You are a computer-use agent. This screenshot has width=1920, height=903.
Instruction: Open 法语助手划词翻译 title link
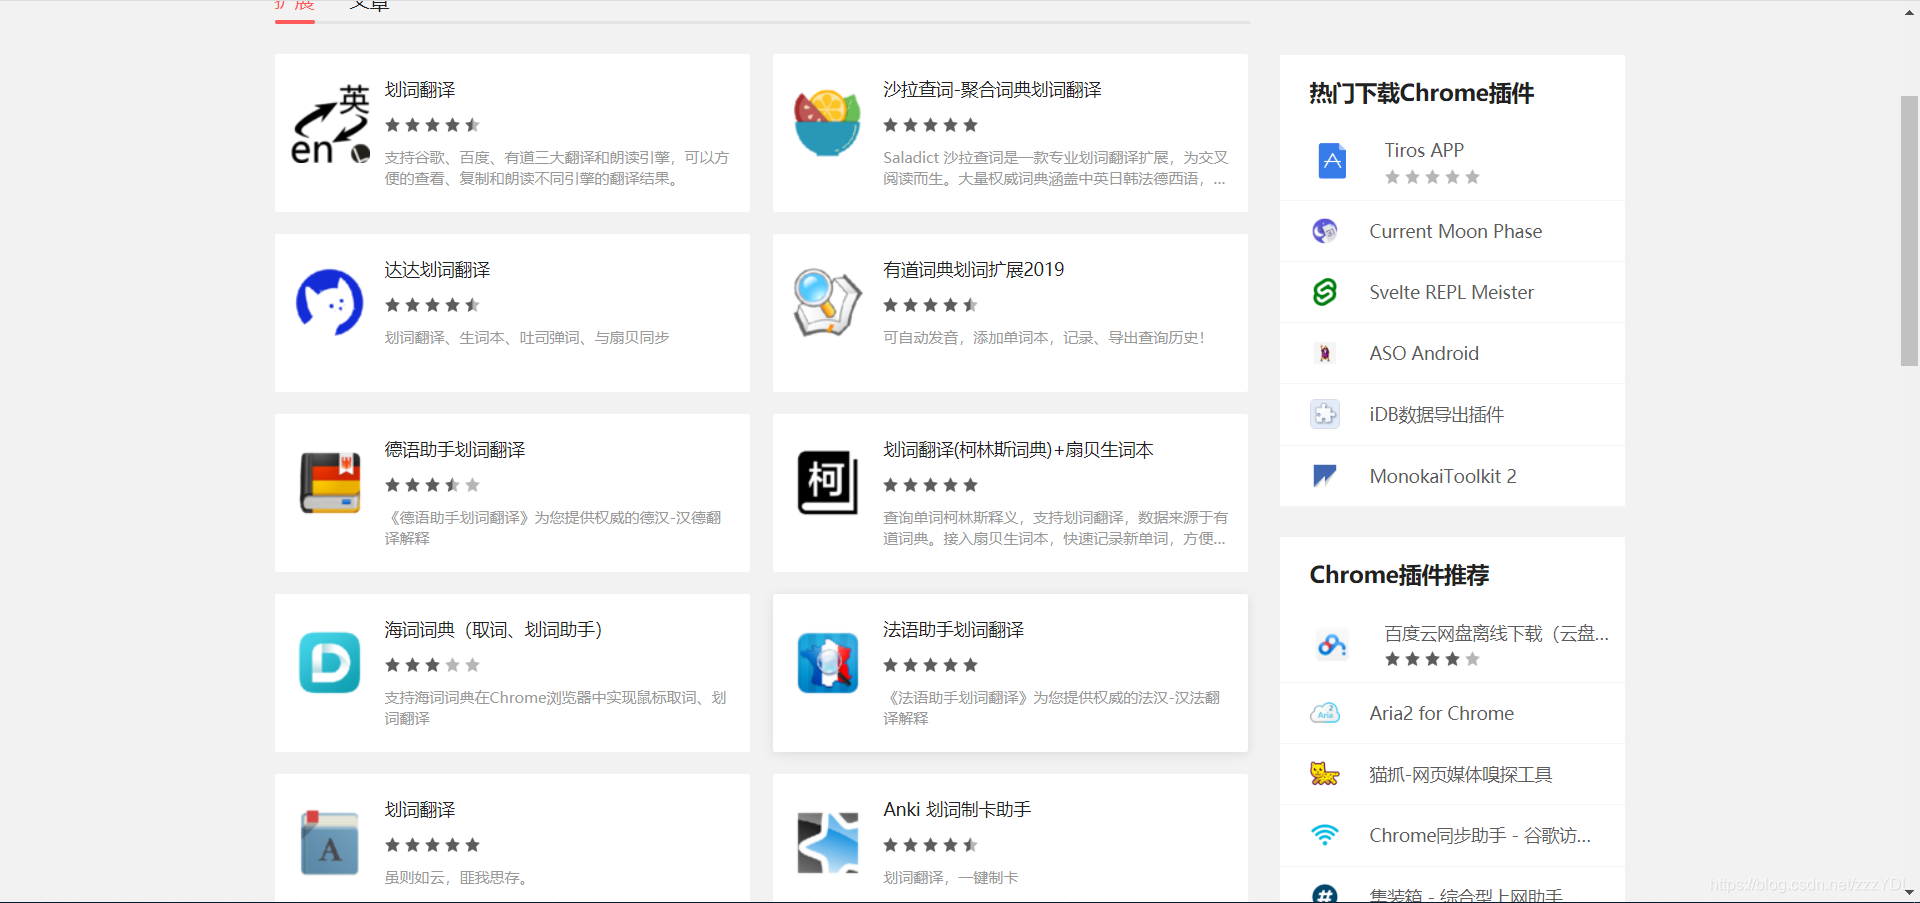pos(953,630)
